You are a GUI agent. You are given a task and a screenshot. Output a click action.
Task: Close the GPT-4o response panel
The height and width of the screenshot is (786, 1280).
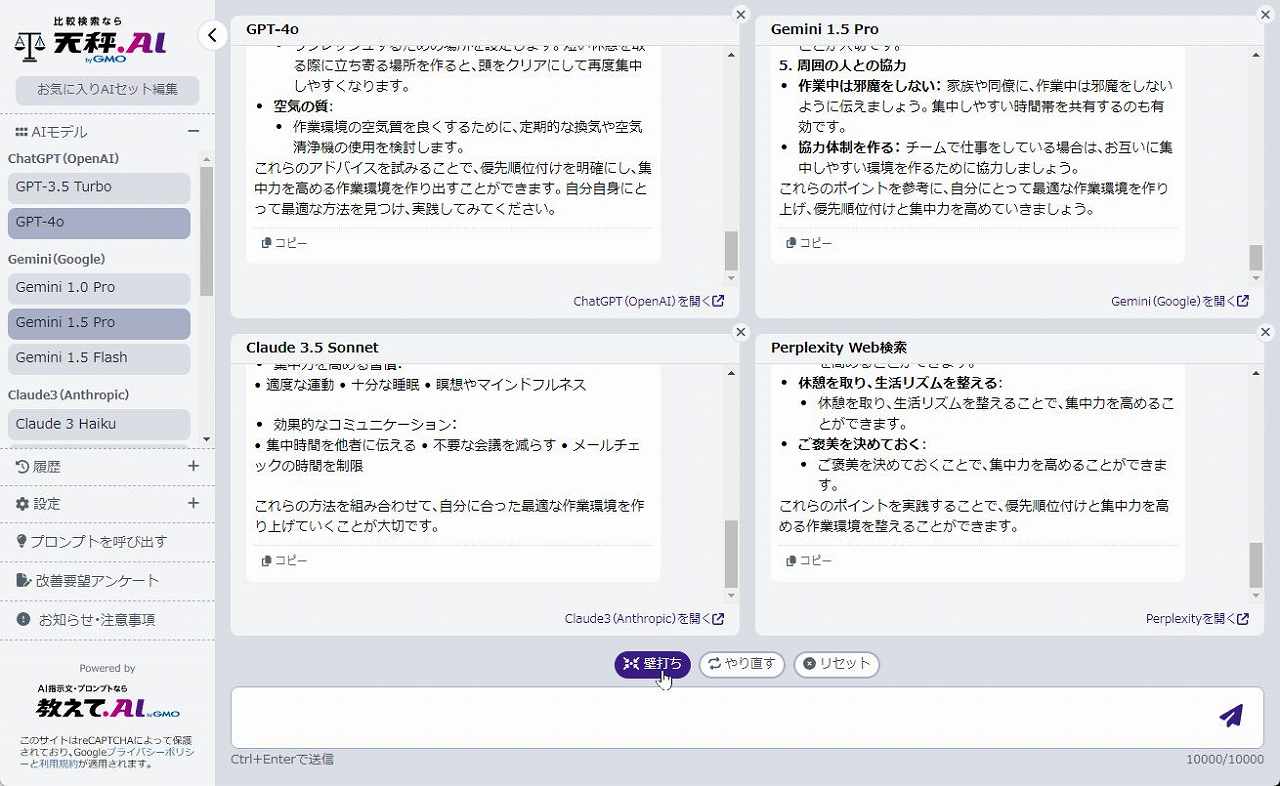coord(740,14)
